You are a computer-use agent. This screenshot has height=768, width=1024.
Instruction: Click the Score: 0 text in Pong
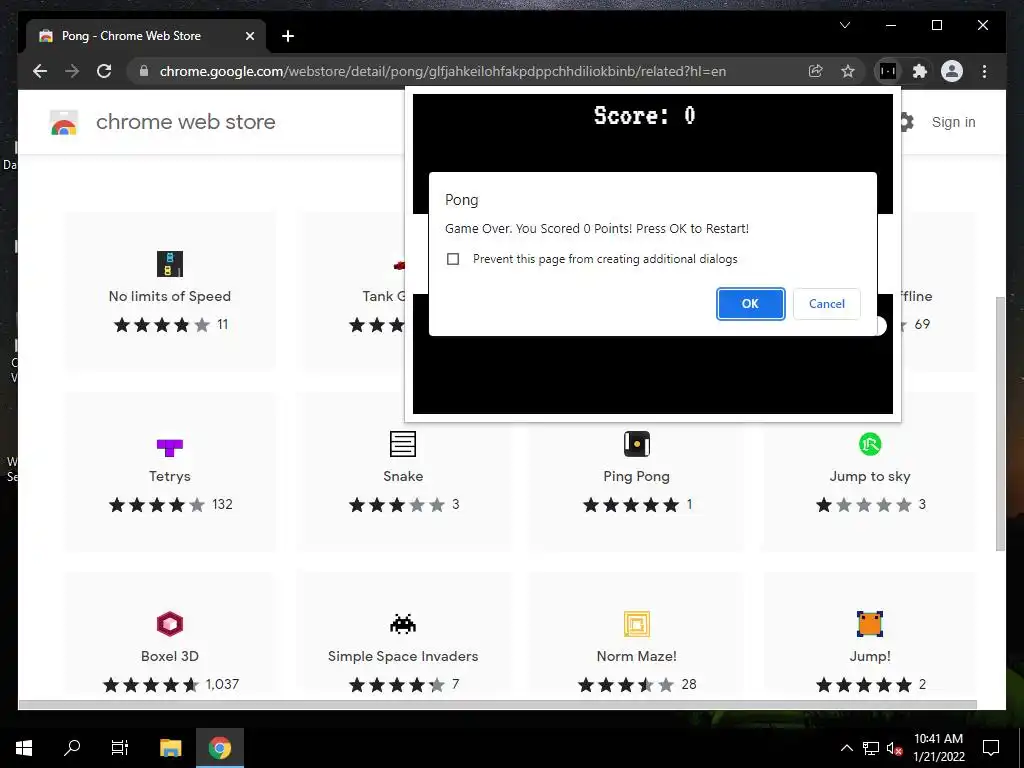click(x=645, y=116)
